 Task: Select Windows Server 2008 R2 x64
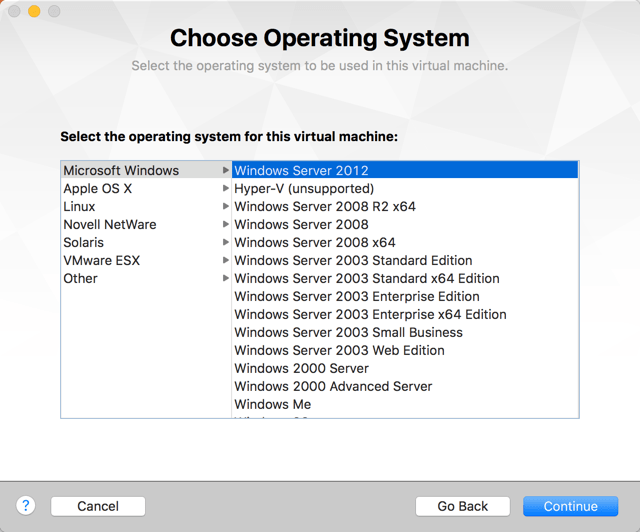pyautogui.click(x=325, y=207)
